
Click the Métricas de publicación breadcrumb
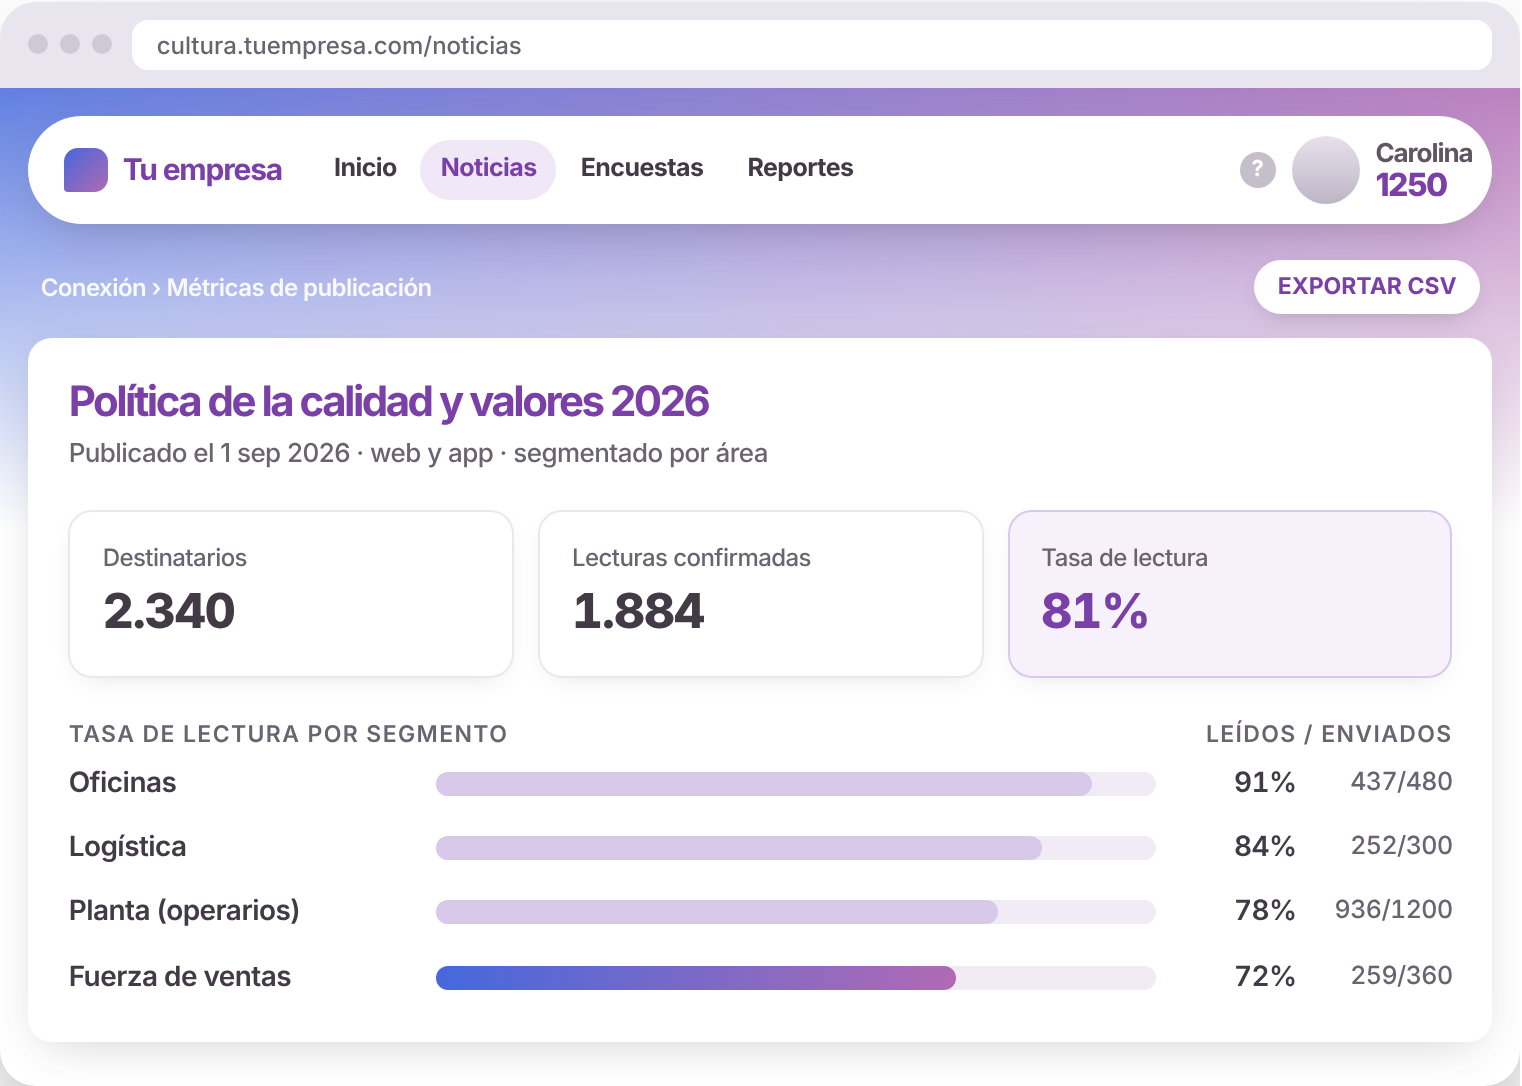coord(299,288)
